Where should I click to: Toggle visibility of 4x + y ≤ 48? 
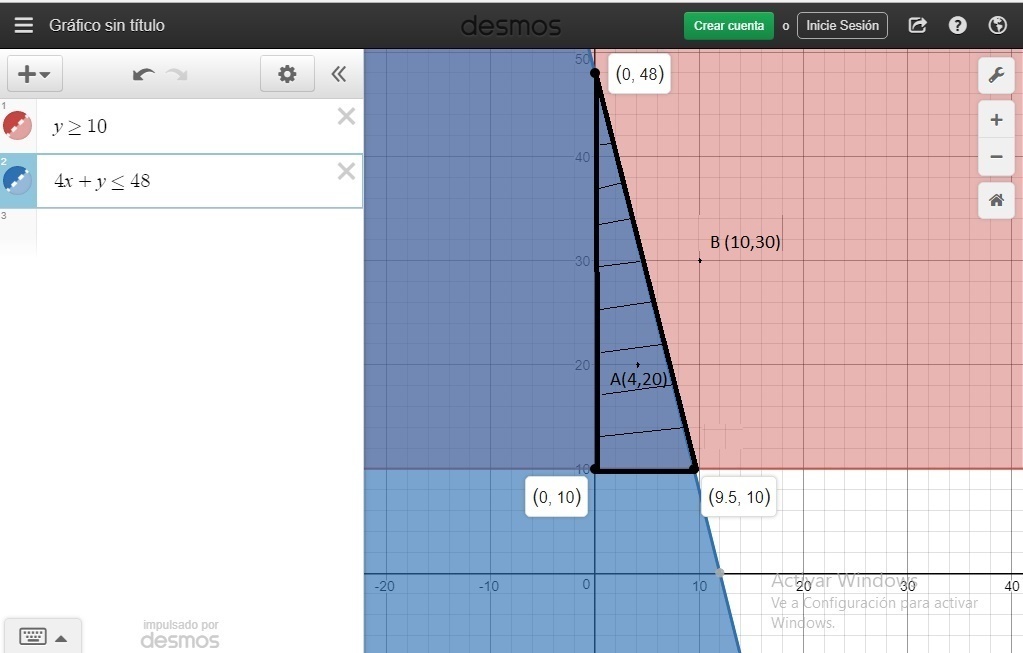coord(17,181)
